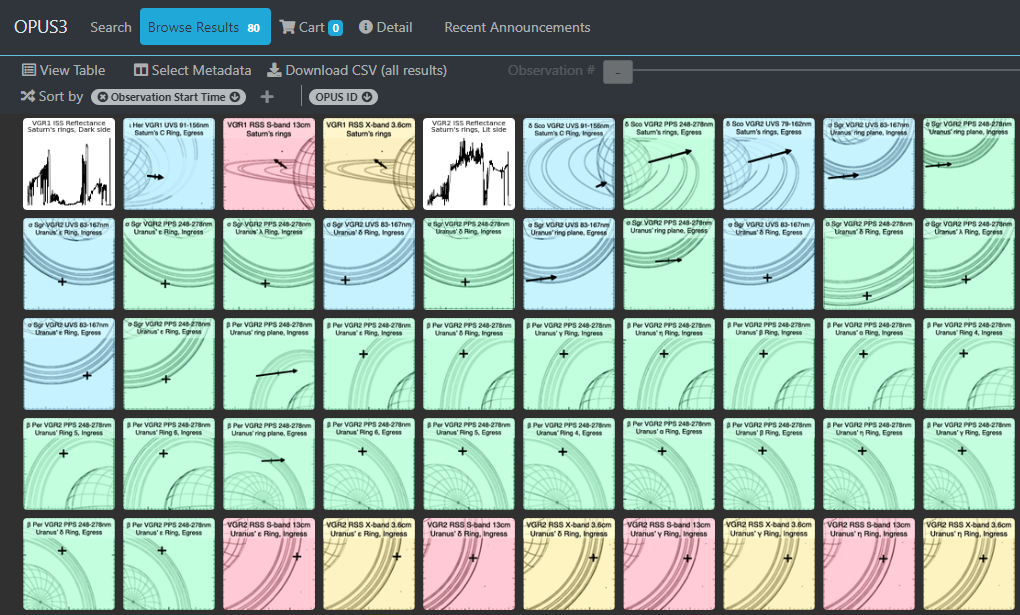Open β Per VGR2 PPS Ring 5 Ingress

click(x=69, y=464)
